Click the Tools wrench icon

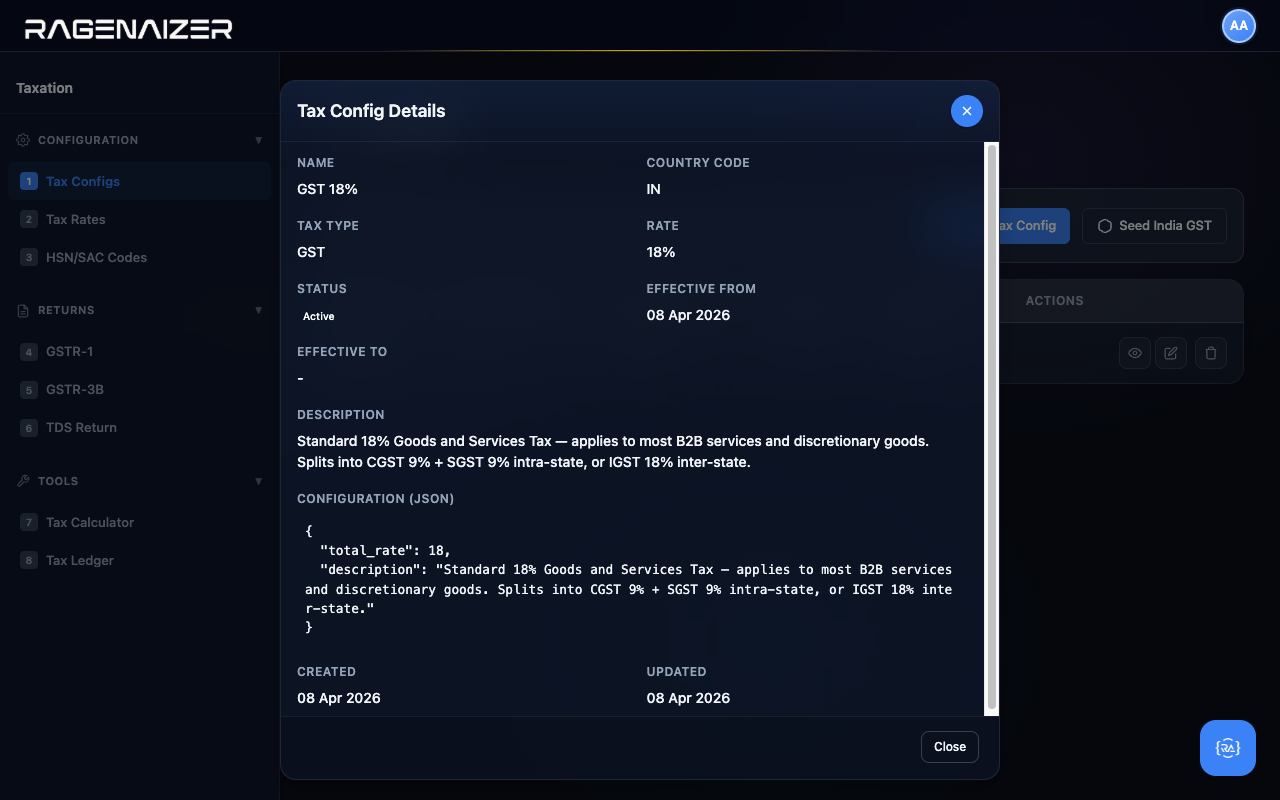[23, 481]
